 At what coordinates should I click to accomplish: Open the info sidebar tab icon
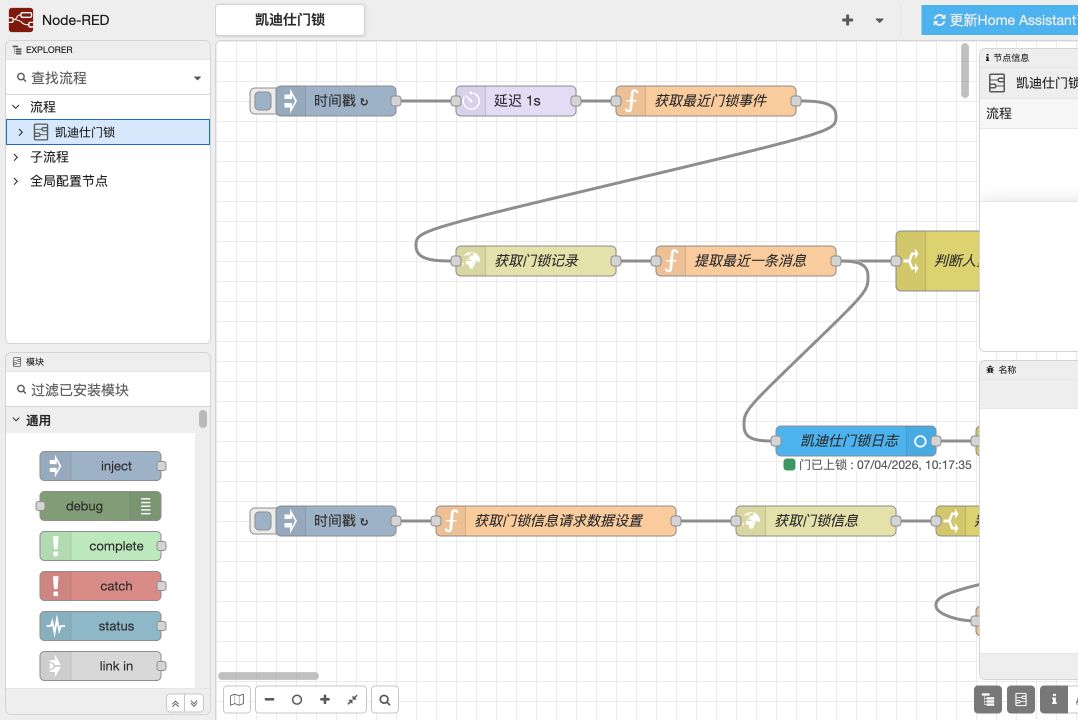1054,700
